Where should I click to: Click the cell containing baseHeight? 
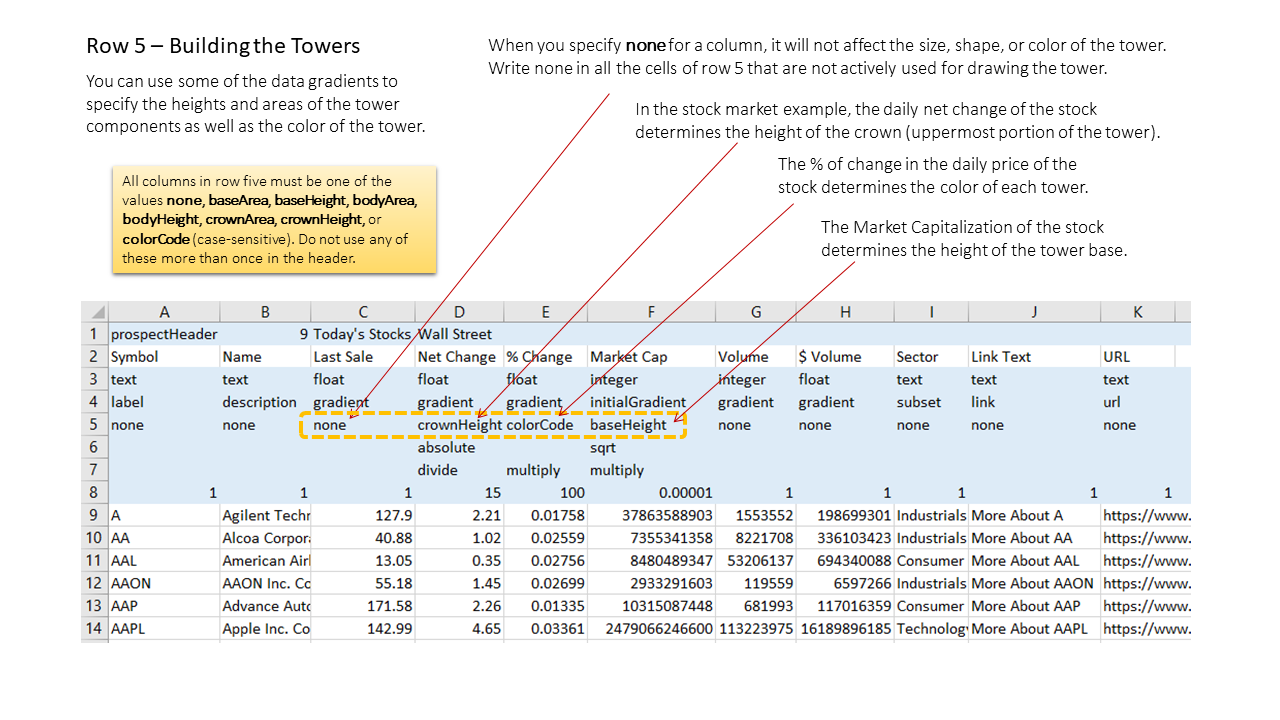tap(651, 425)
